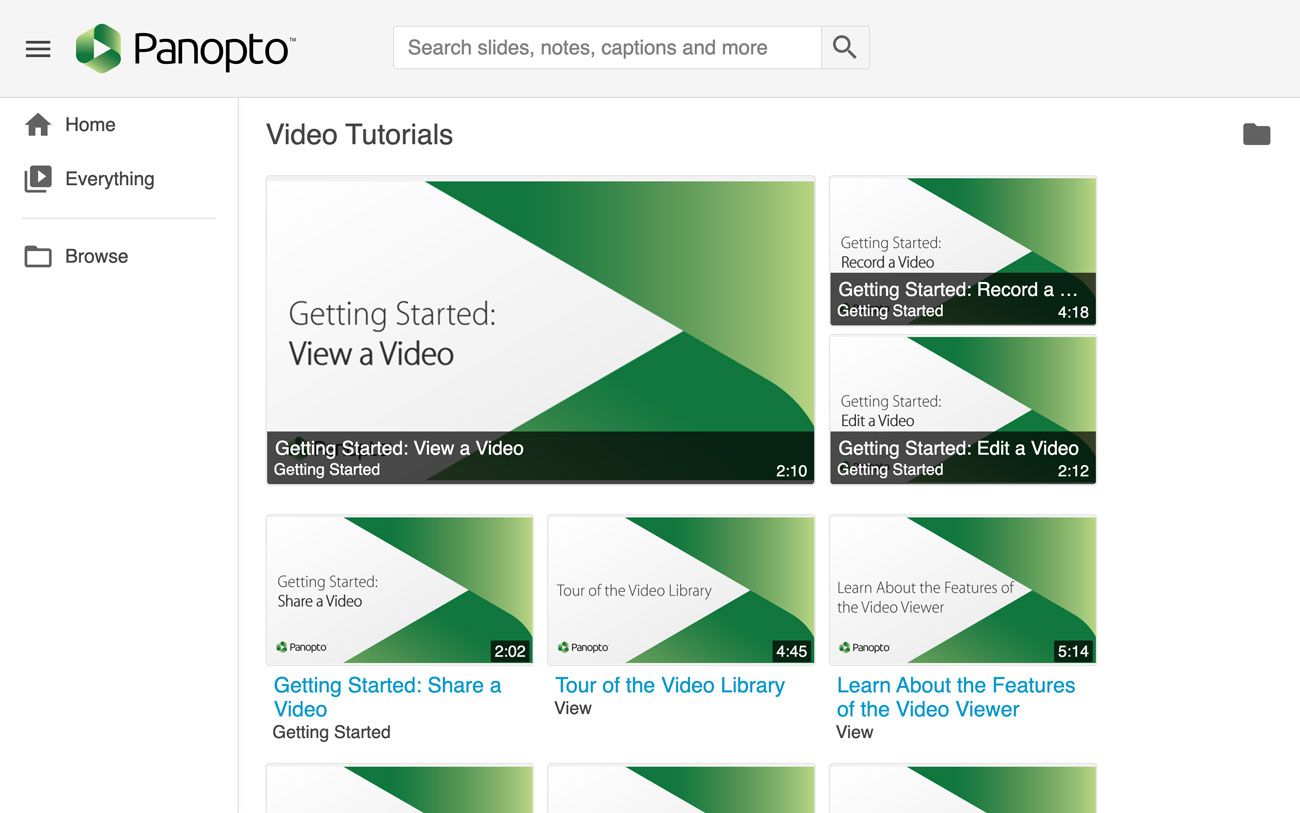Screen dimensions: 1300x813
Task: Click the Everything play-stack icon
Action: point(38,179)
